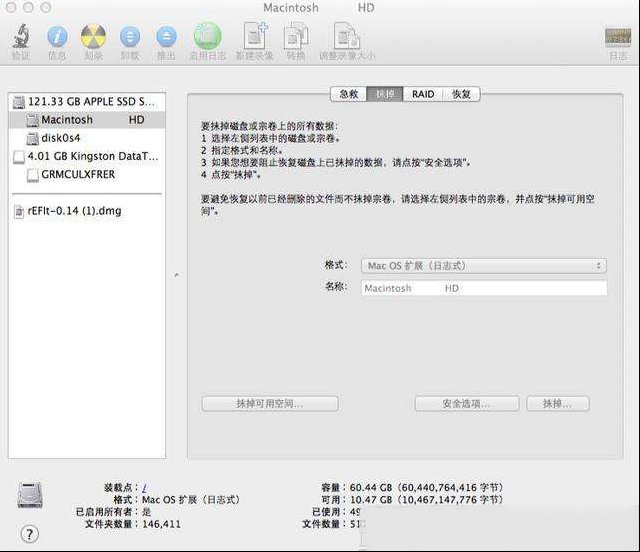The width and height of the screenshot is (640, 552).
Task: Click the Security Options (安全选项) button
Action: click(467, 404)
